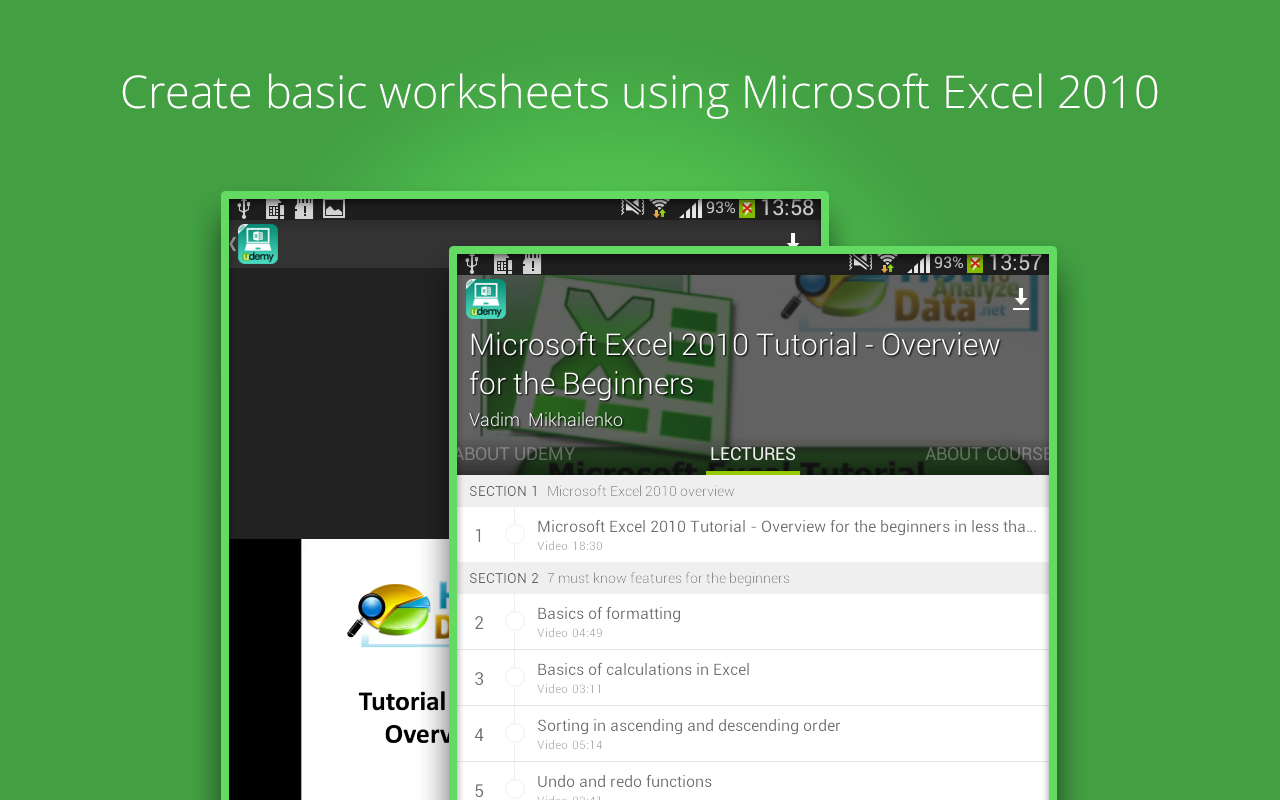Switch to the ABOUT UDEMY tab

point(516,454)
